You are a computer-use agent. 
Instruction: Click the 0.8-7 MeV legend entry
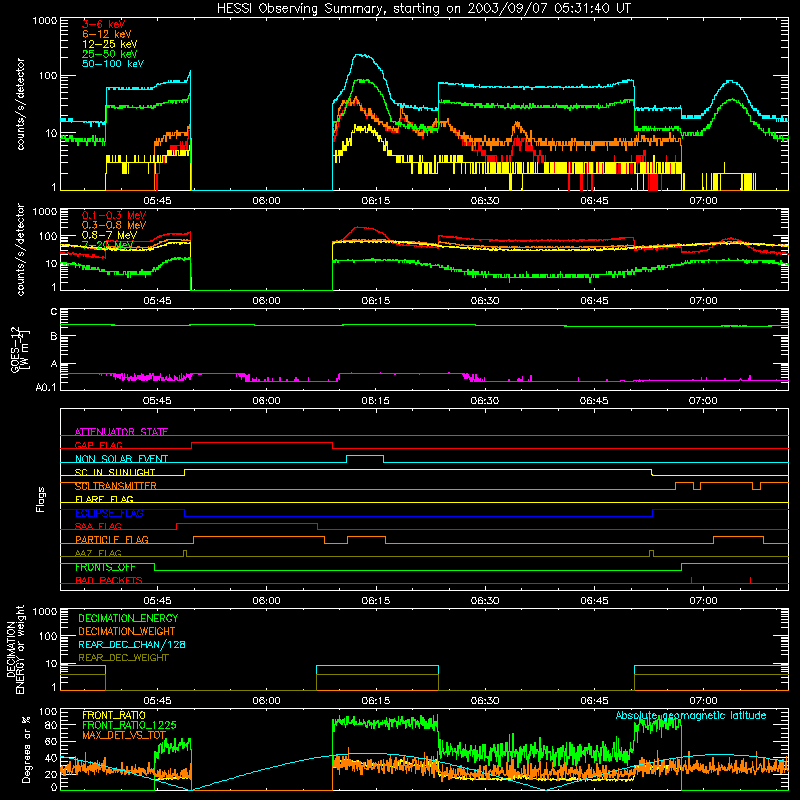110,235
